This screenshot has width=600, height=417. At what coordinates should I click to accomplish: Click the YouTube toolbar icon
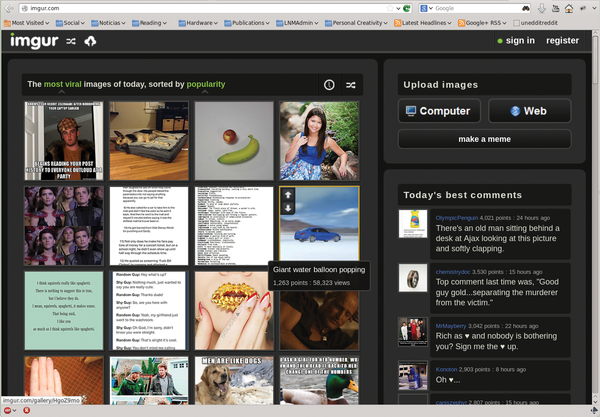pyautogui.click(x=556, y=8)
